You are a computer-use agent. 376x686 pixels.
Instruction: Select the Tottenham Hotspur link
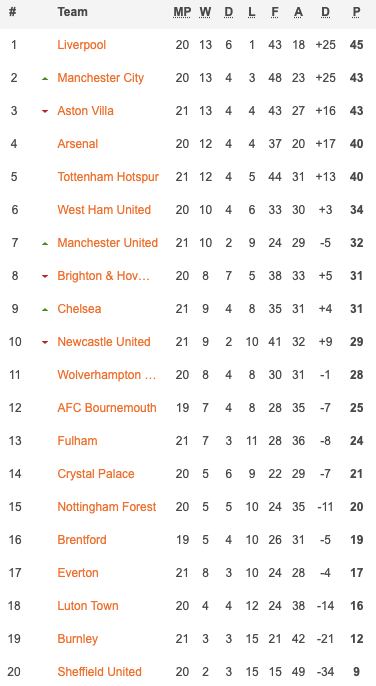click(x=108, y=177)
